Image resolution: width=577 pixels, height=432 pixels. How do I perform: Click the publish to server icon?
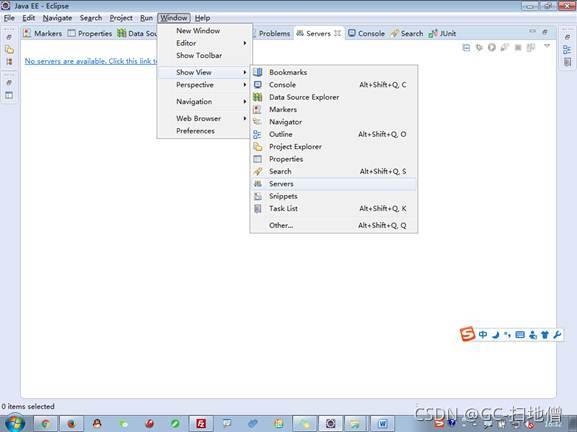[531, 47]
